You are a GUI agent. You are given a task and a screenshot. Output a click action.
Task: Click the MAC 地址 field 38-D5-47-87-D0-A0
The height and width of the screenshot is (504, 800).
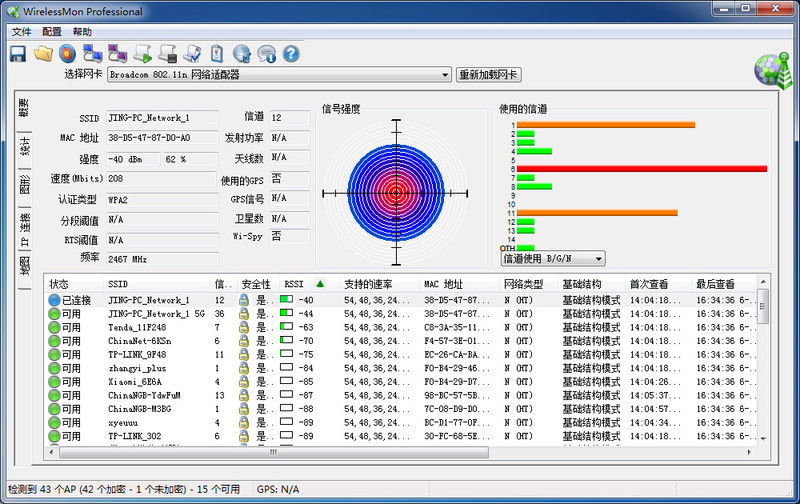point(162,138)
